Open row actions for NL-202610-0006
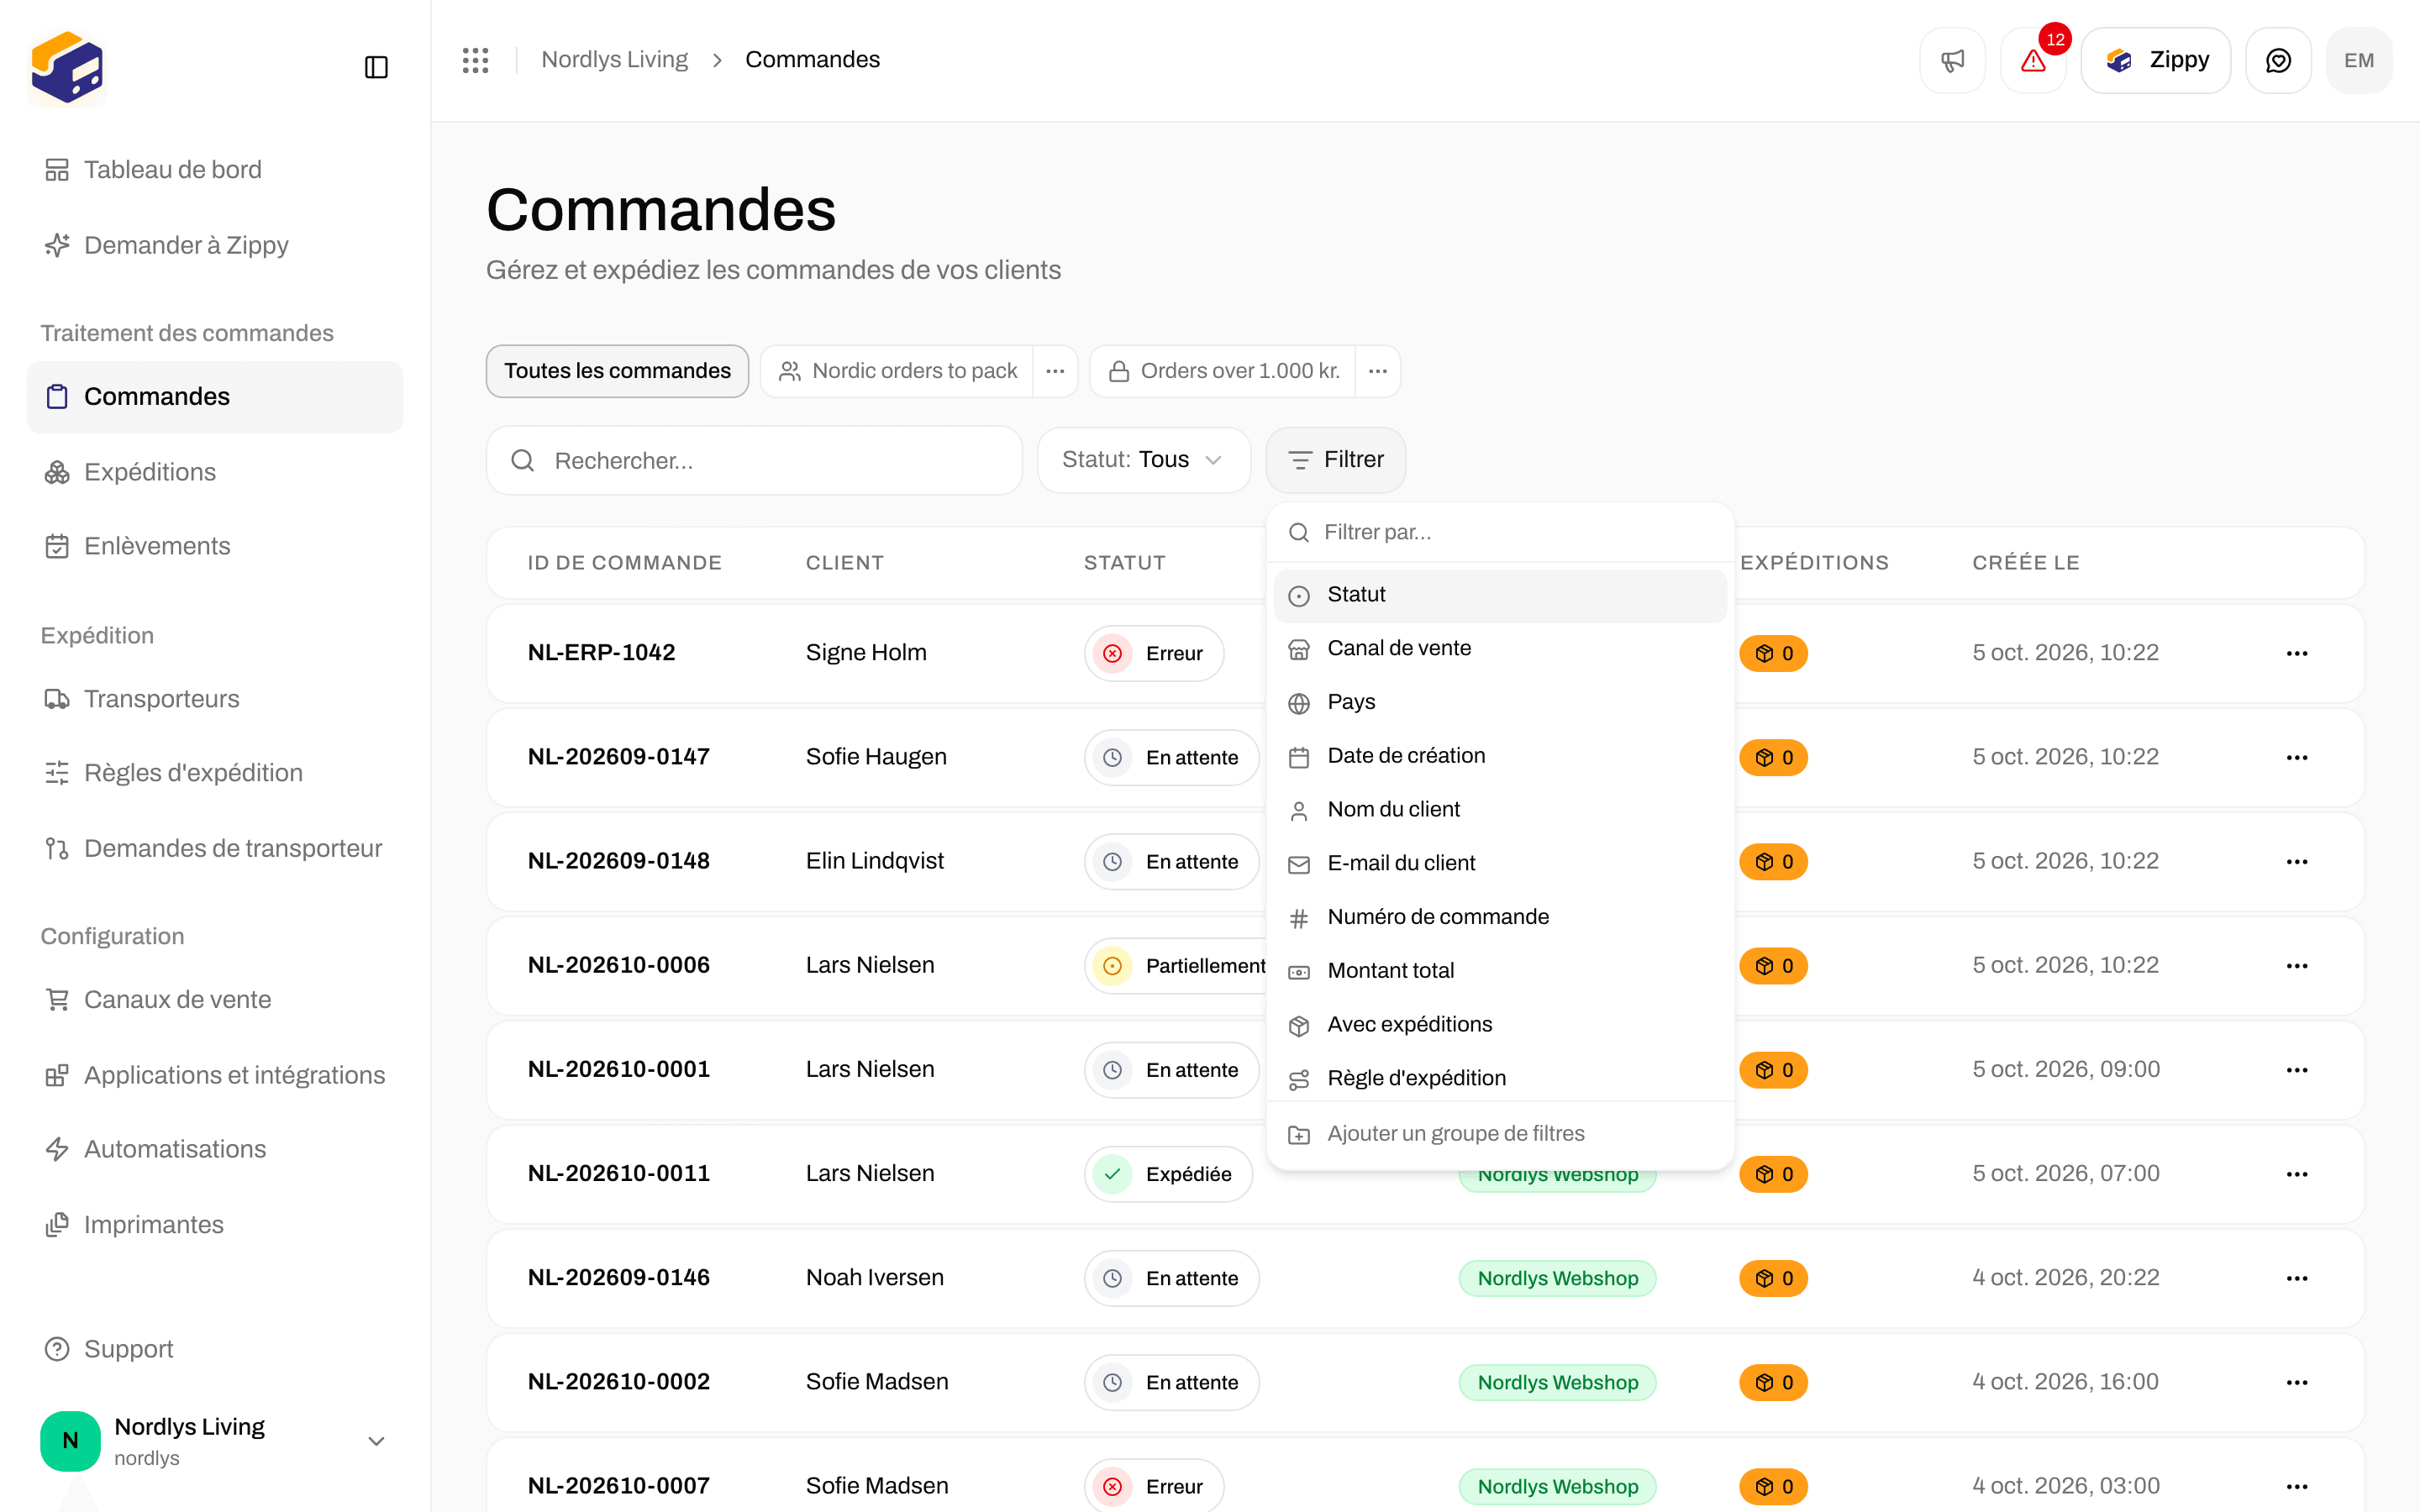The height and width of the screenshot is (1512, 2420). click(2297, 966)
